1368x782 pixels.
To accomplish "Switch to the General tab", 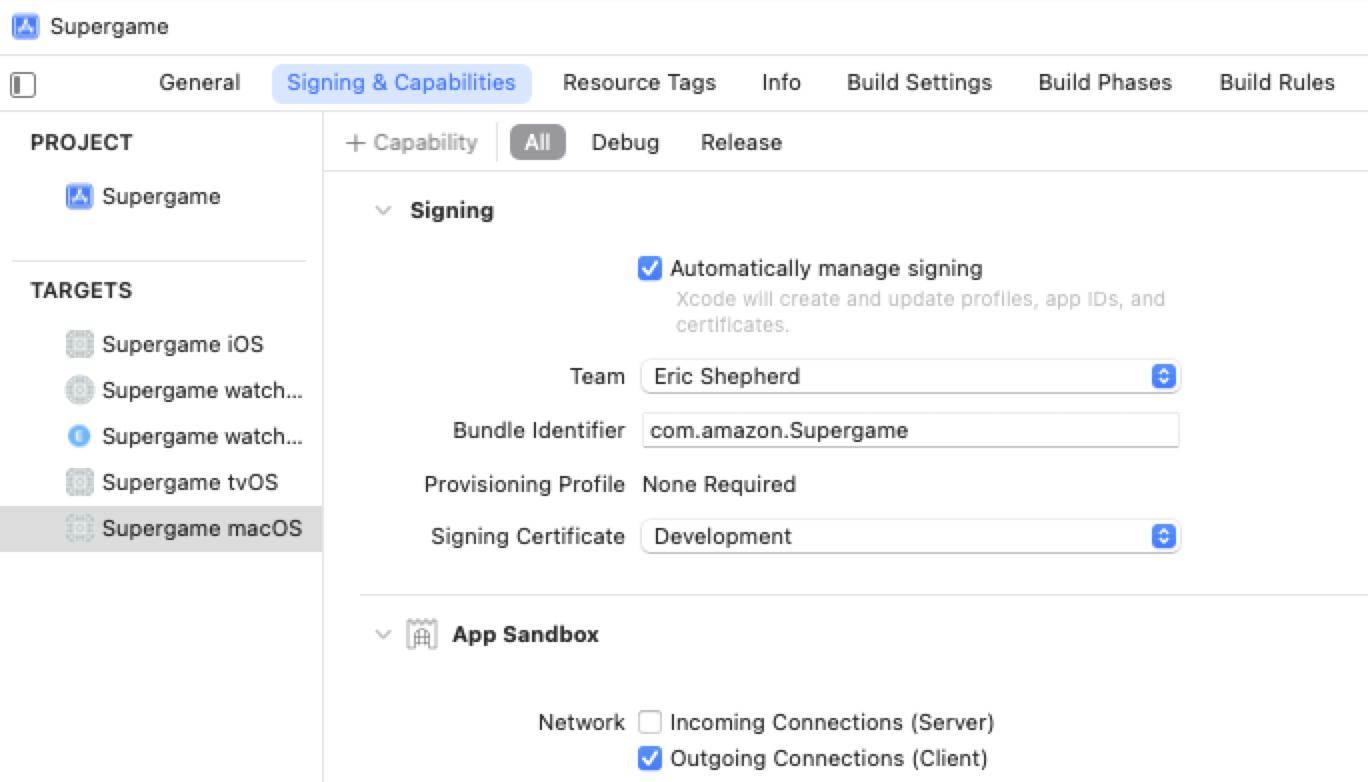I will pyautogui.click(x=199, y=83).
